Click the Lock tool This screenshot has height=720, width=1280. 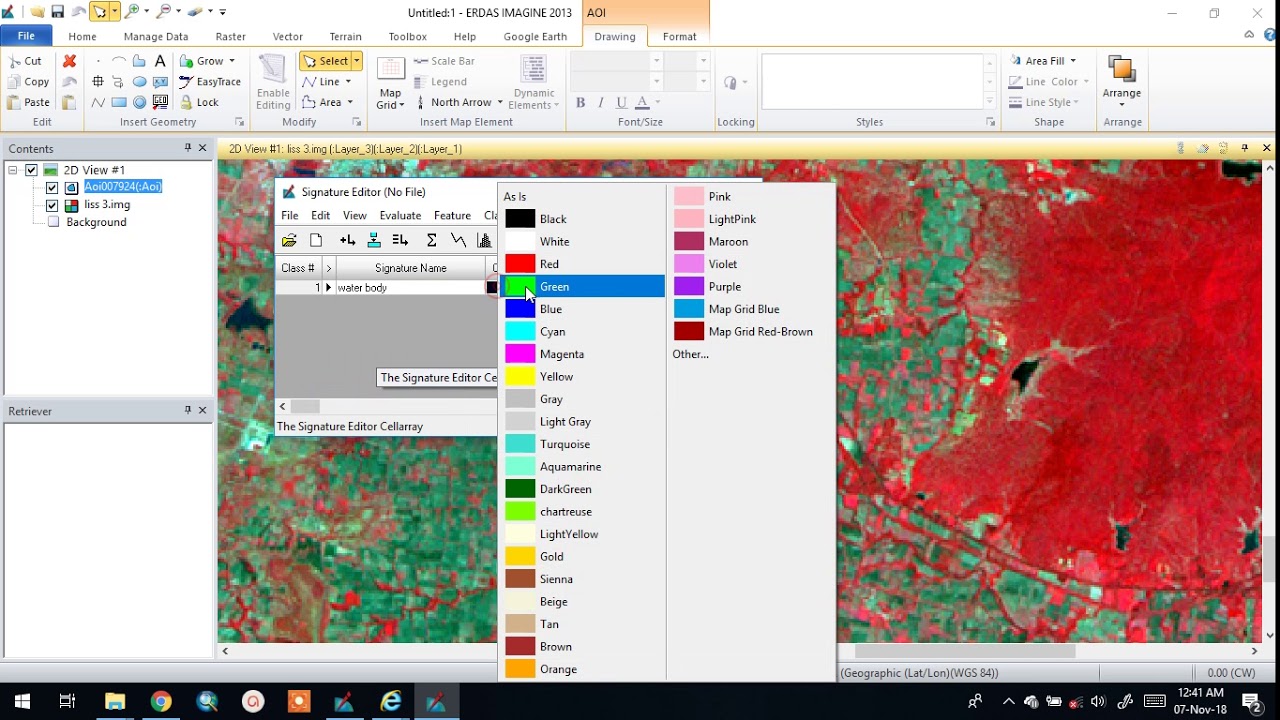click(x=199, y=102)
